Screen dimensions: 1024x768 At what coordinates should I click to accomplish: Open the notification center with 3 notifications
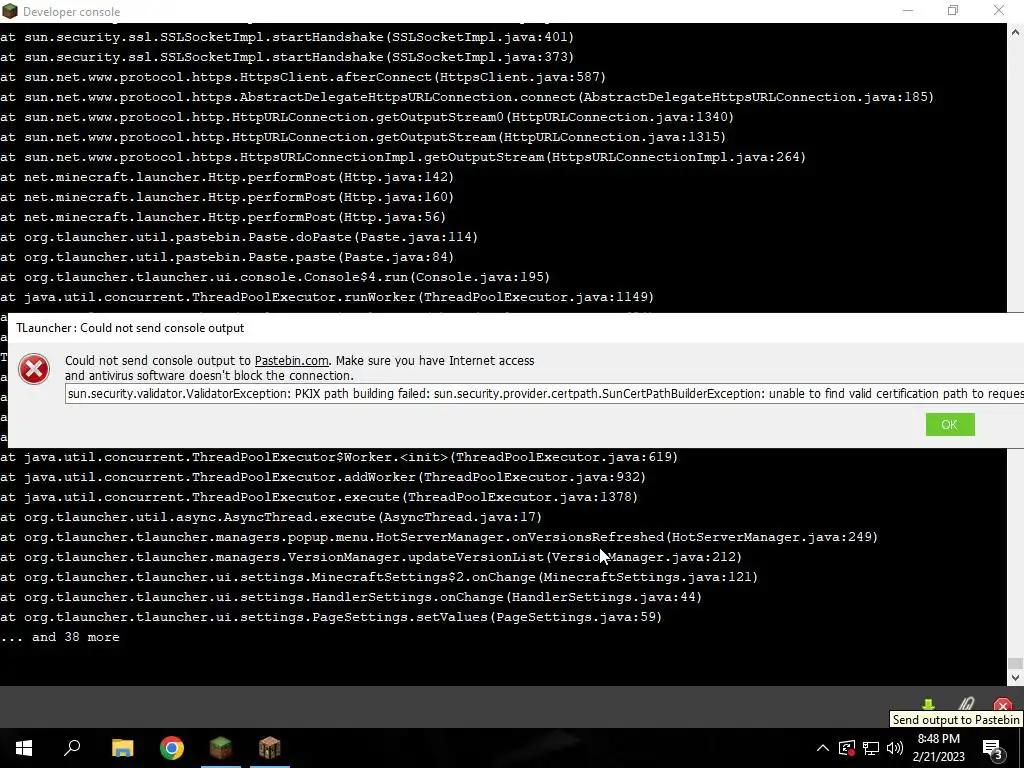(994, 748)
